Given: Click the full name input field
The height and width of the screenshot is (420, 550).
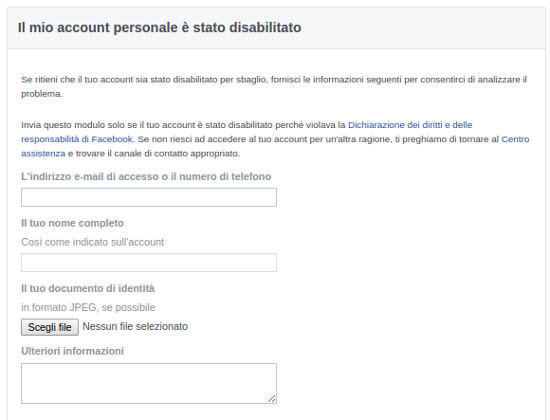Looking at the screenshot, I should pyautogui.click(x=149, y=262).
